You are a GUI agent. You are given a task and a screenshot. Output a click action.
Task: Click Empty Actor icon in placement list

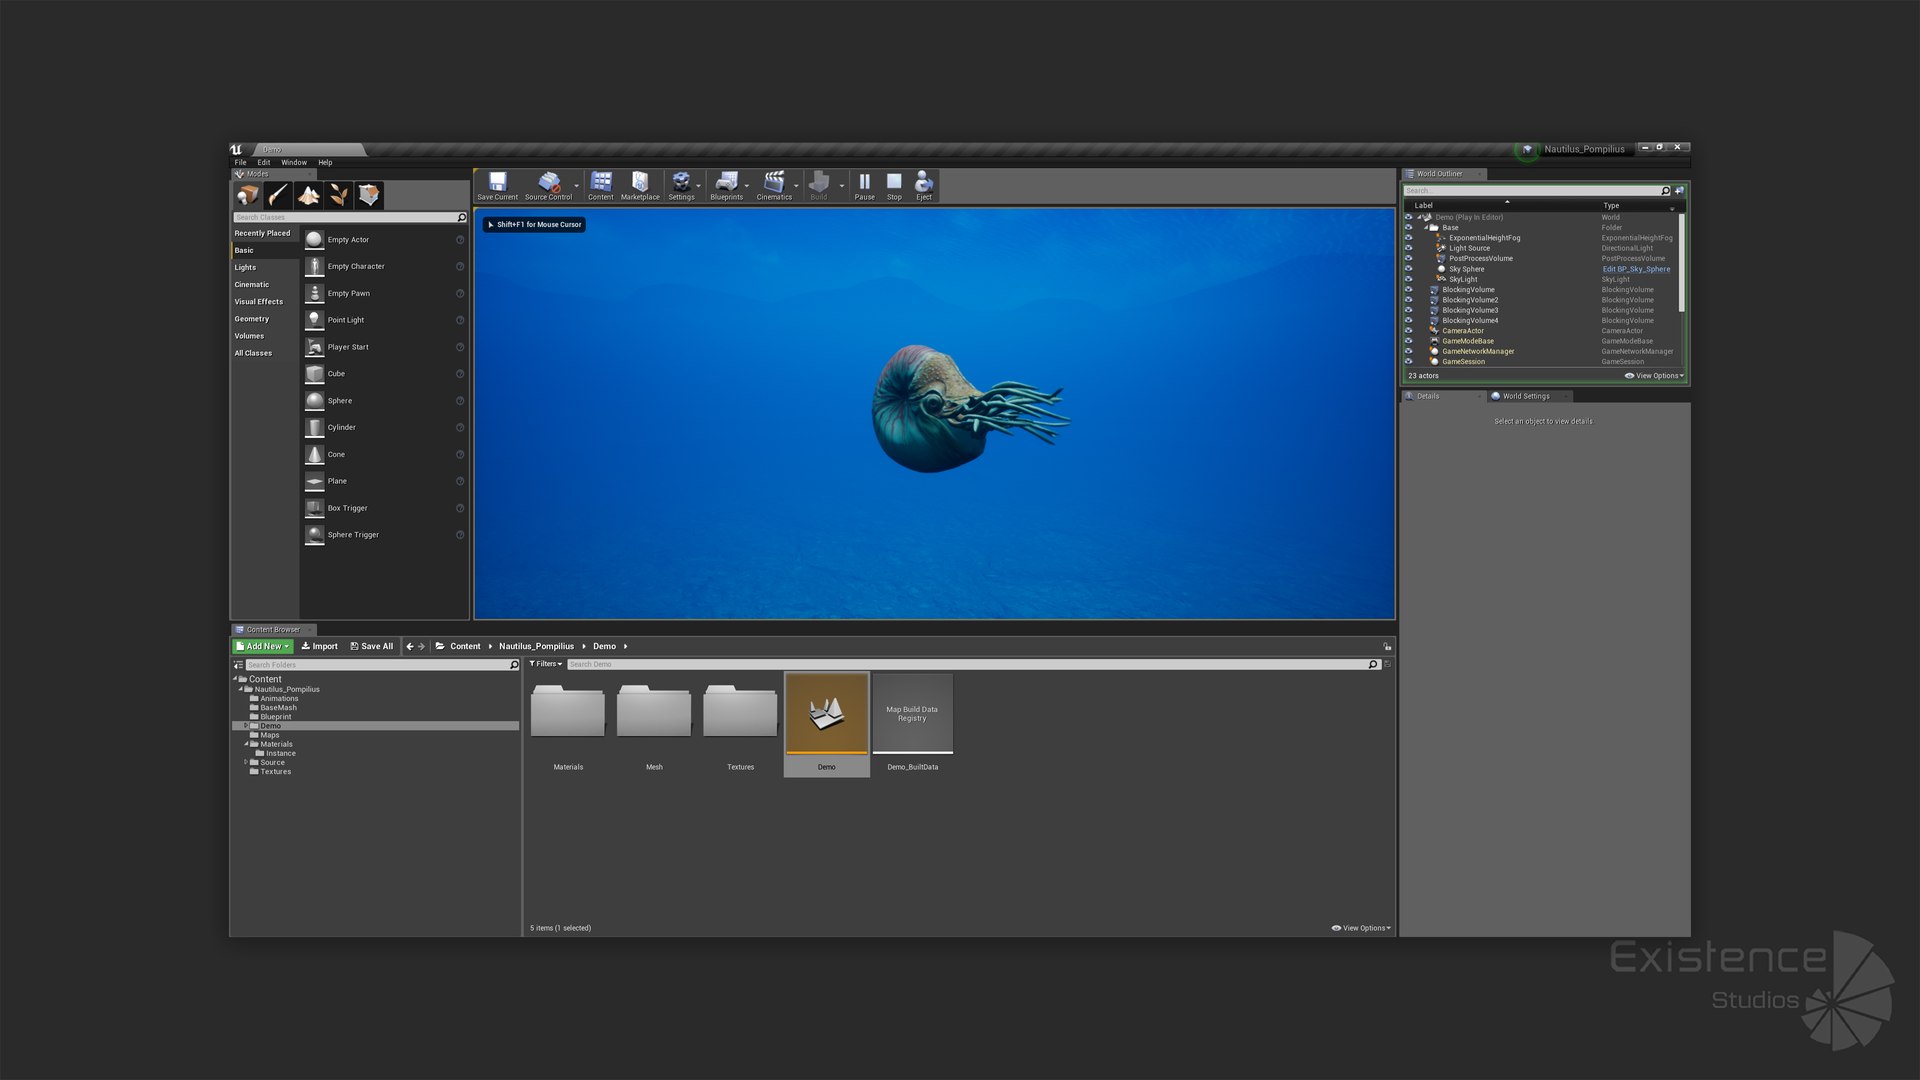314,240
